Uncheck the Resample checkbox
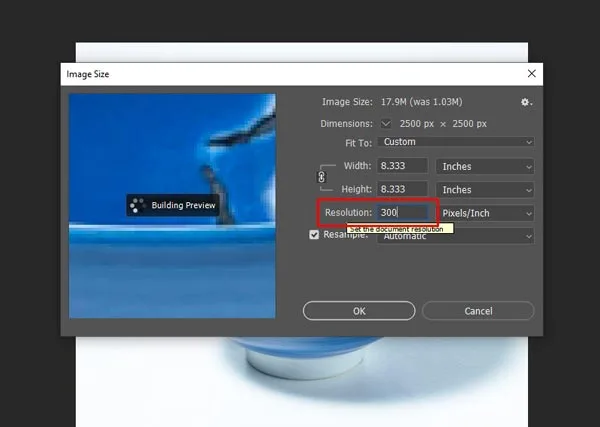The height and width of the screenshot is (427, 600). [x=315, y=235]
